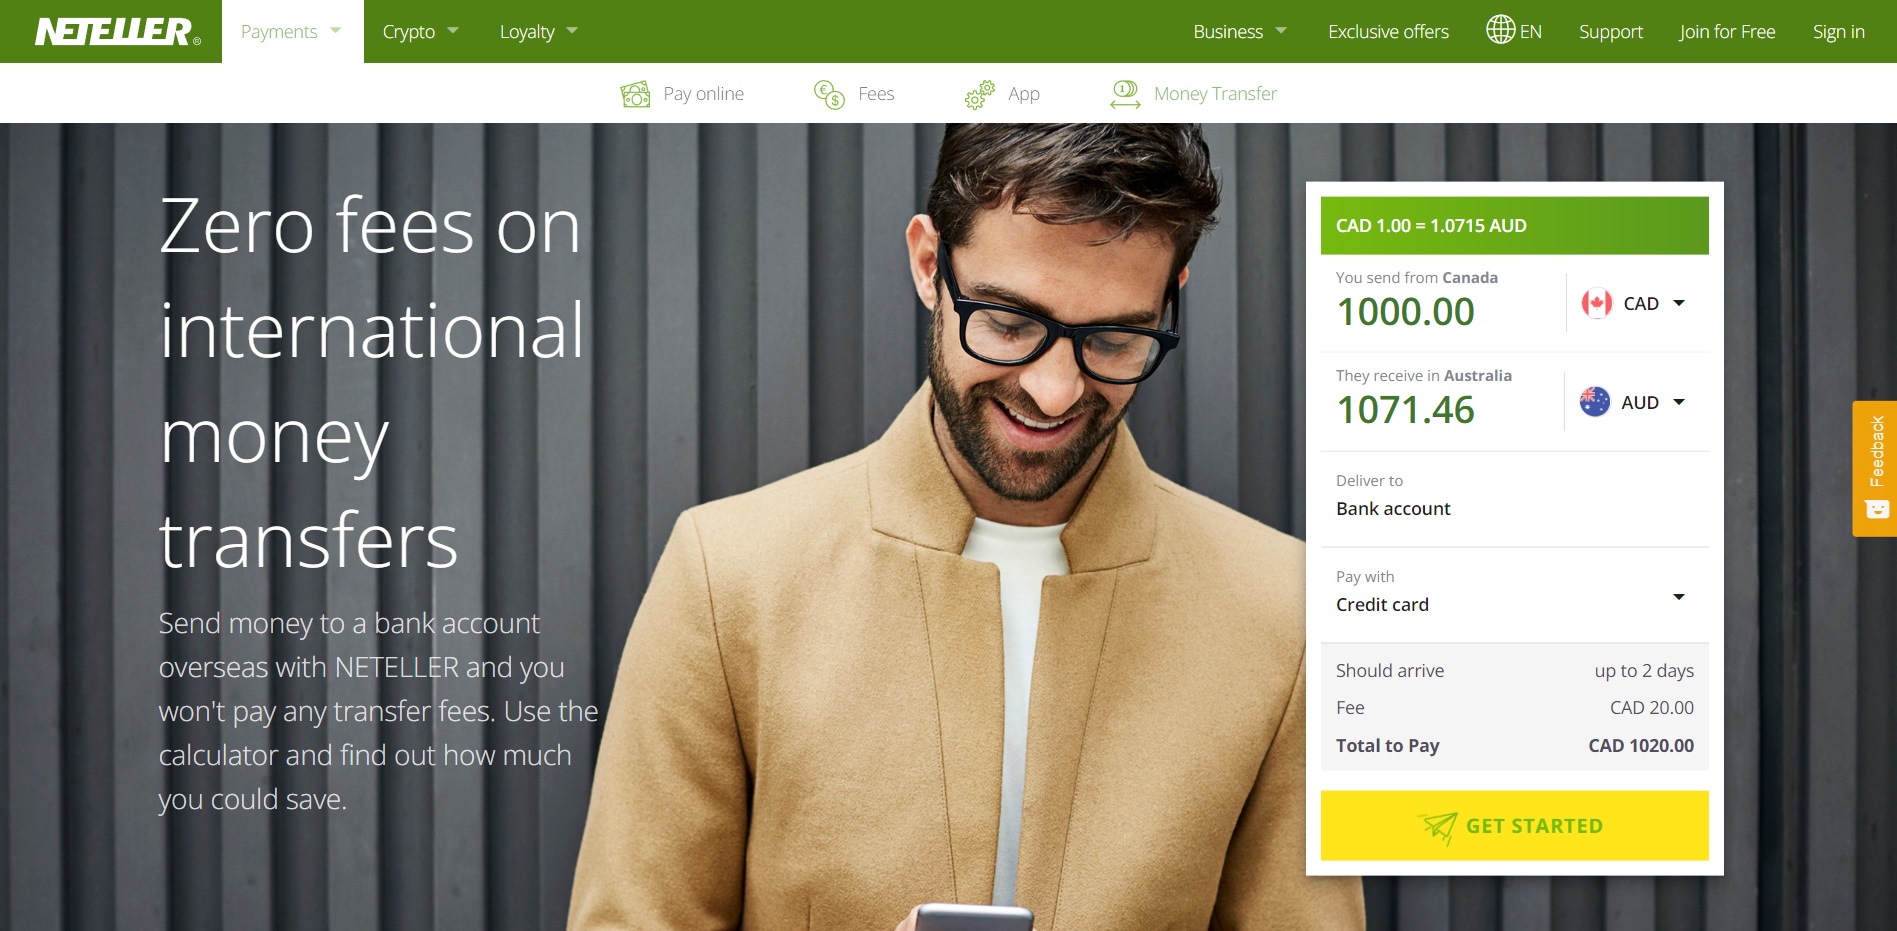The image size is (1897, 931).
Task: Click the NETELLER logo
Action: click(x=118, y=32)
